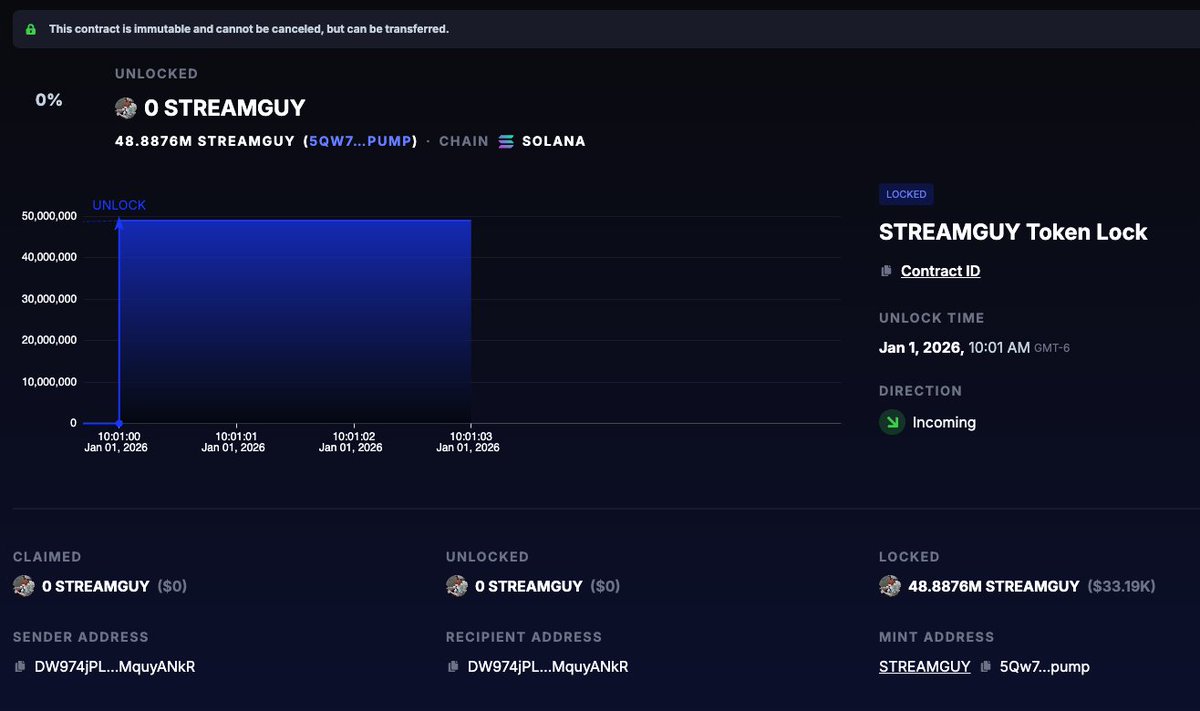Click the UNLOCK label above the chart
The image size is (1200, 711).
pos(119,205)
